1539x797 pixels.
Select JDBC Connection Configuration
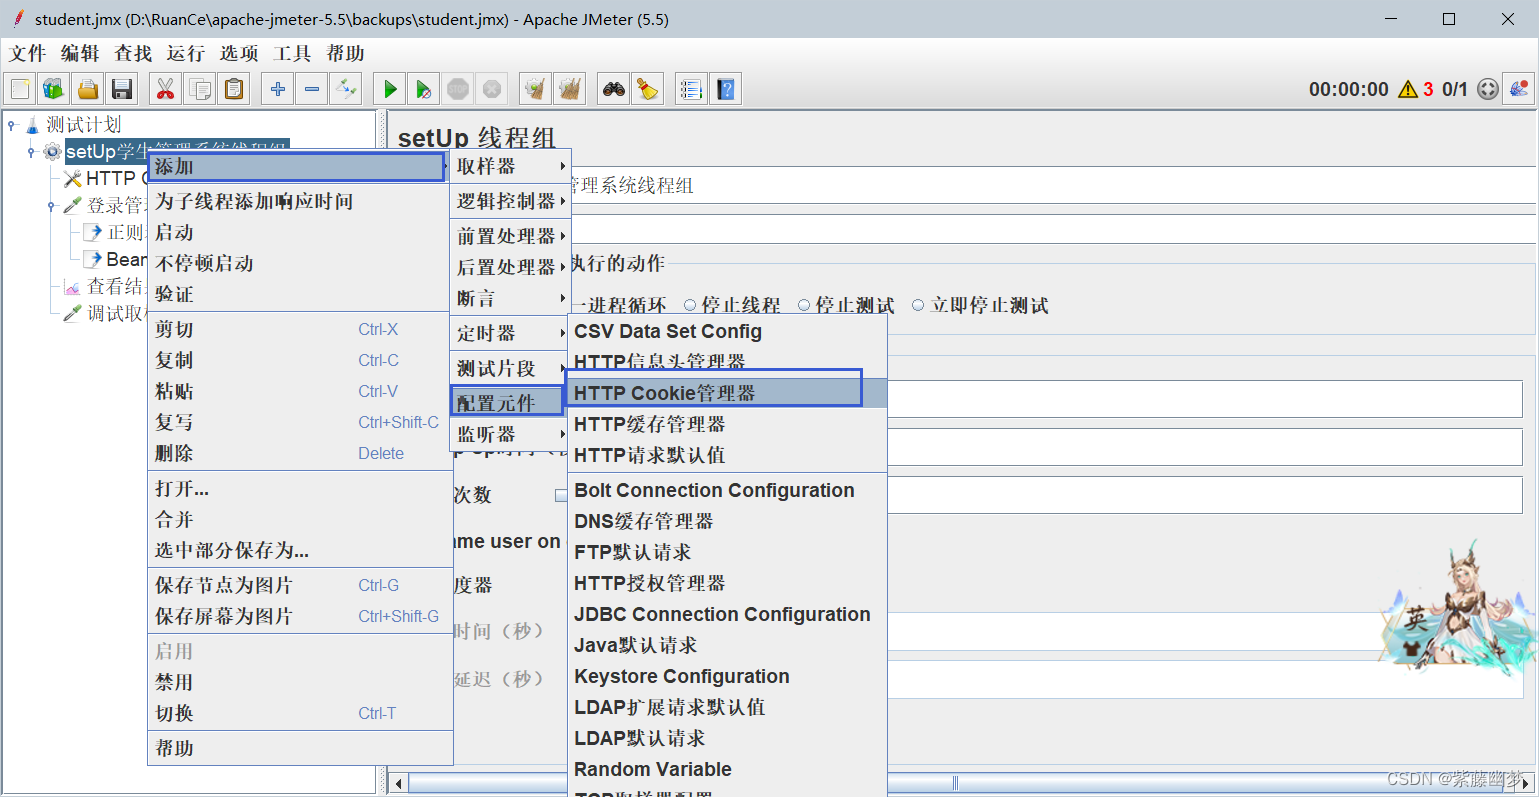click(723, 614)
